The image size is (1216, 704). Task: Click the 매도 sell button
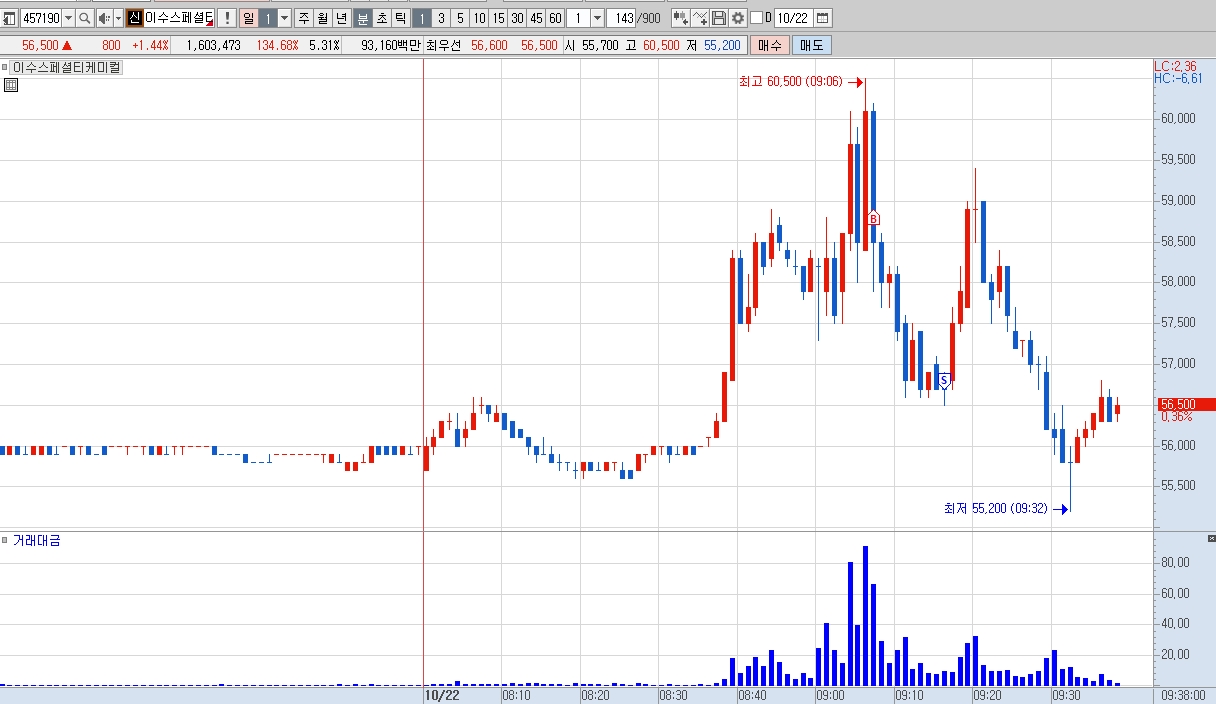tap(811, 45)
